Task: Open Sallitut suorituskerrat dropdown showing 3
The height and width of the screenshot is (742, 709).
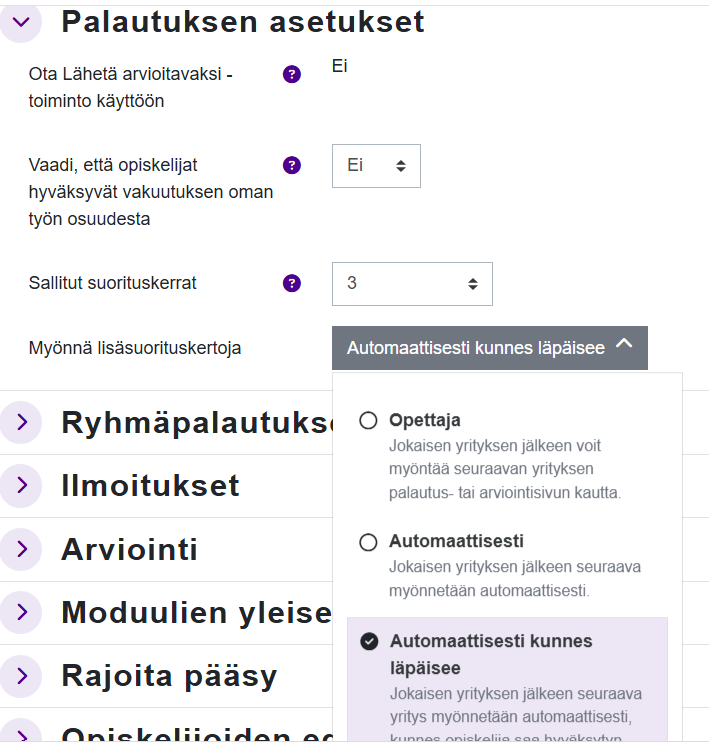Action: pyautogui.click(x=412, y=284)
